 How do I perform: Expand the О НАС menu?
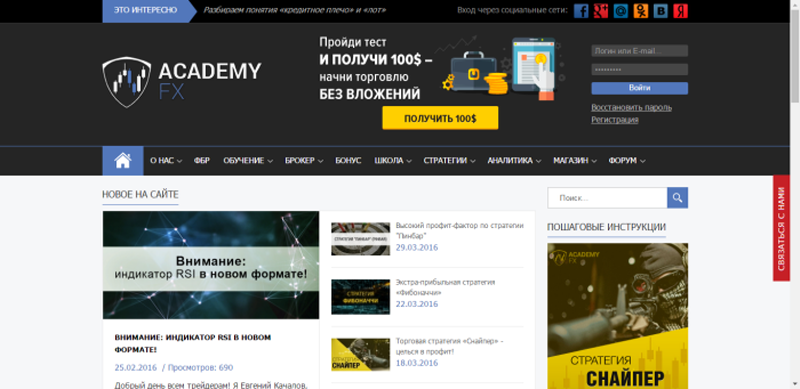coord(166,160)
